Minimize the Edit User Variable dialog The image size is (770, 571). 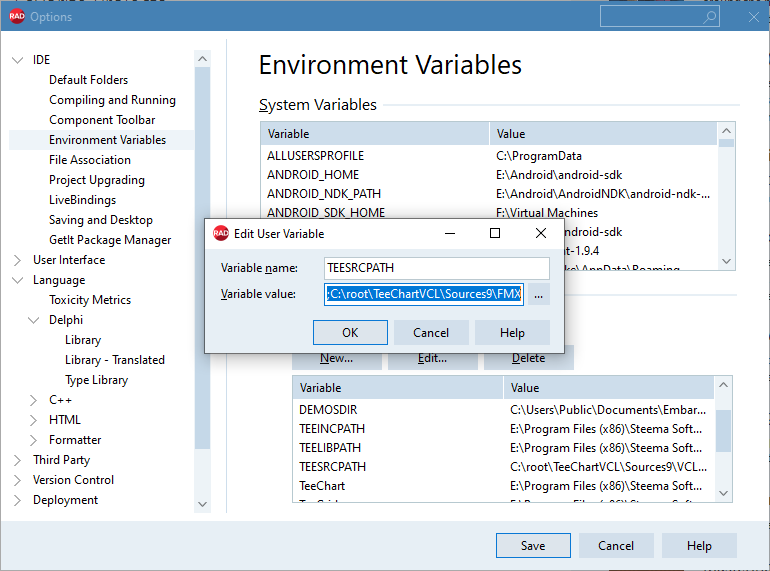450,233
